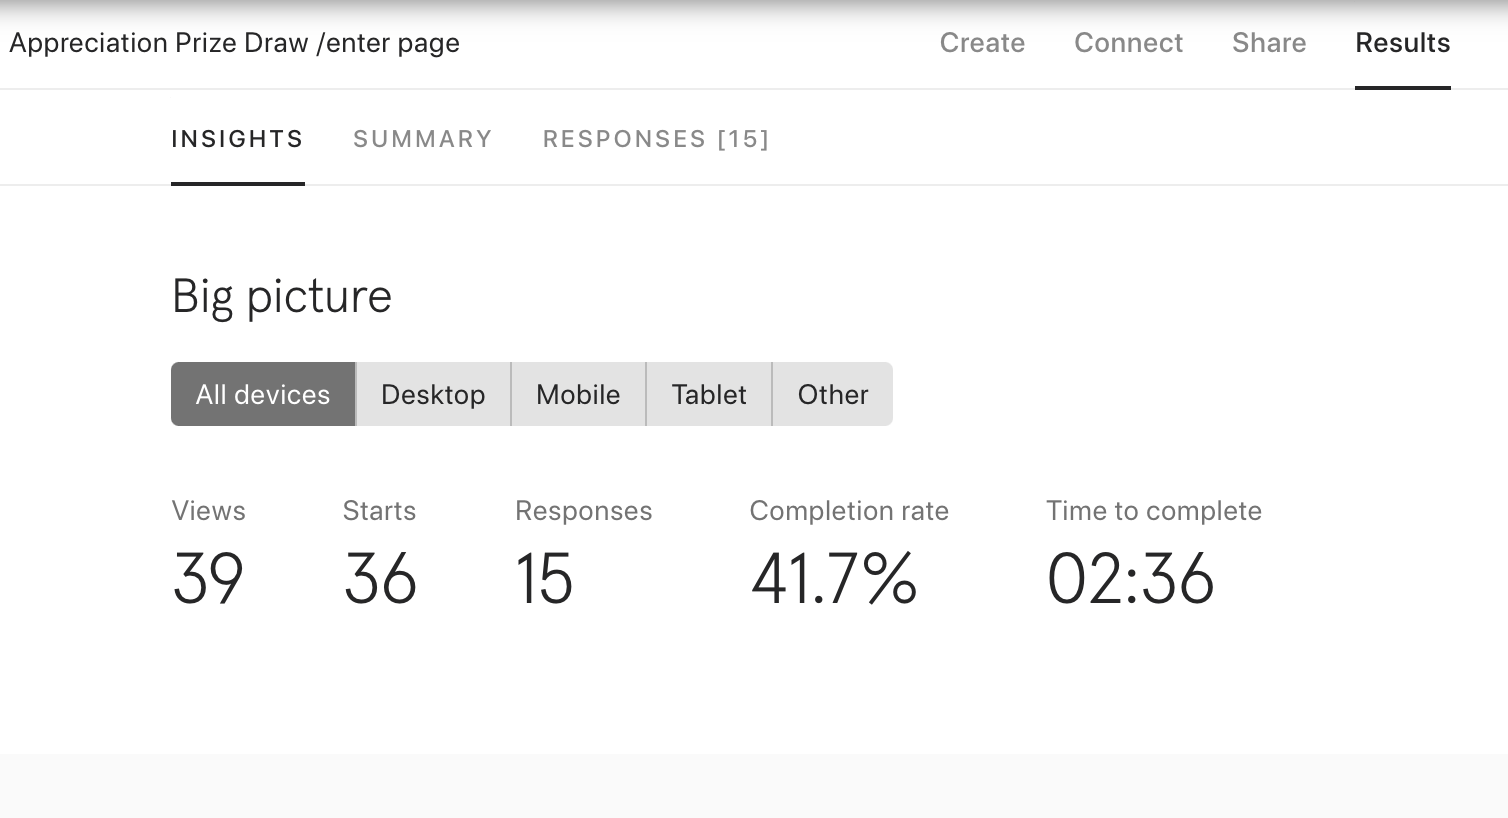Choose the Other devices filter
This screenshot has height=818, width=1508.
point(833,394)
